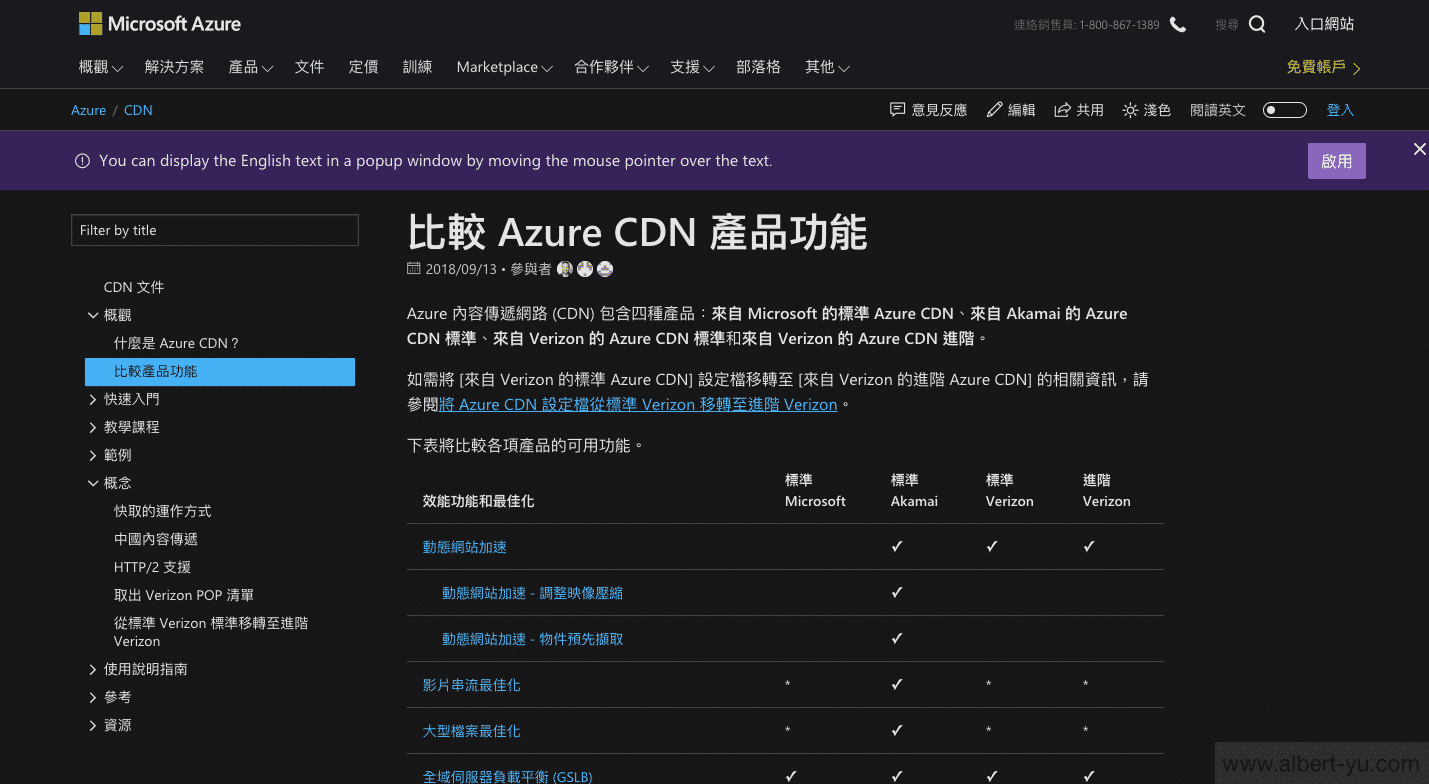Click the 意見反應 feedback icon

[x=897, y=110]
